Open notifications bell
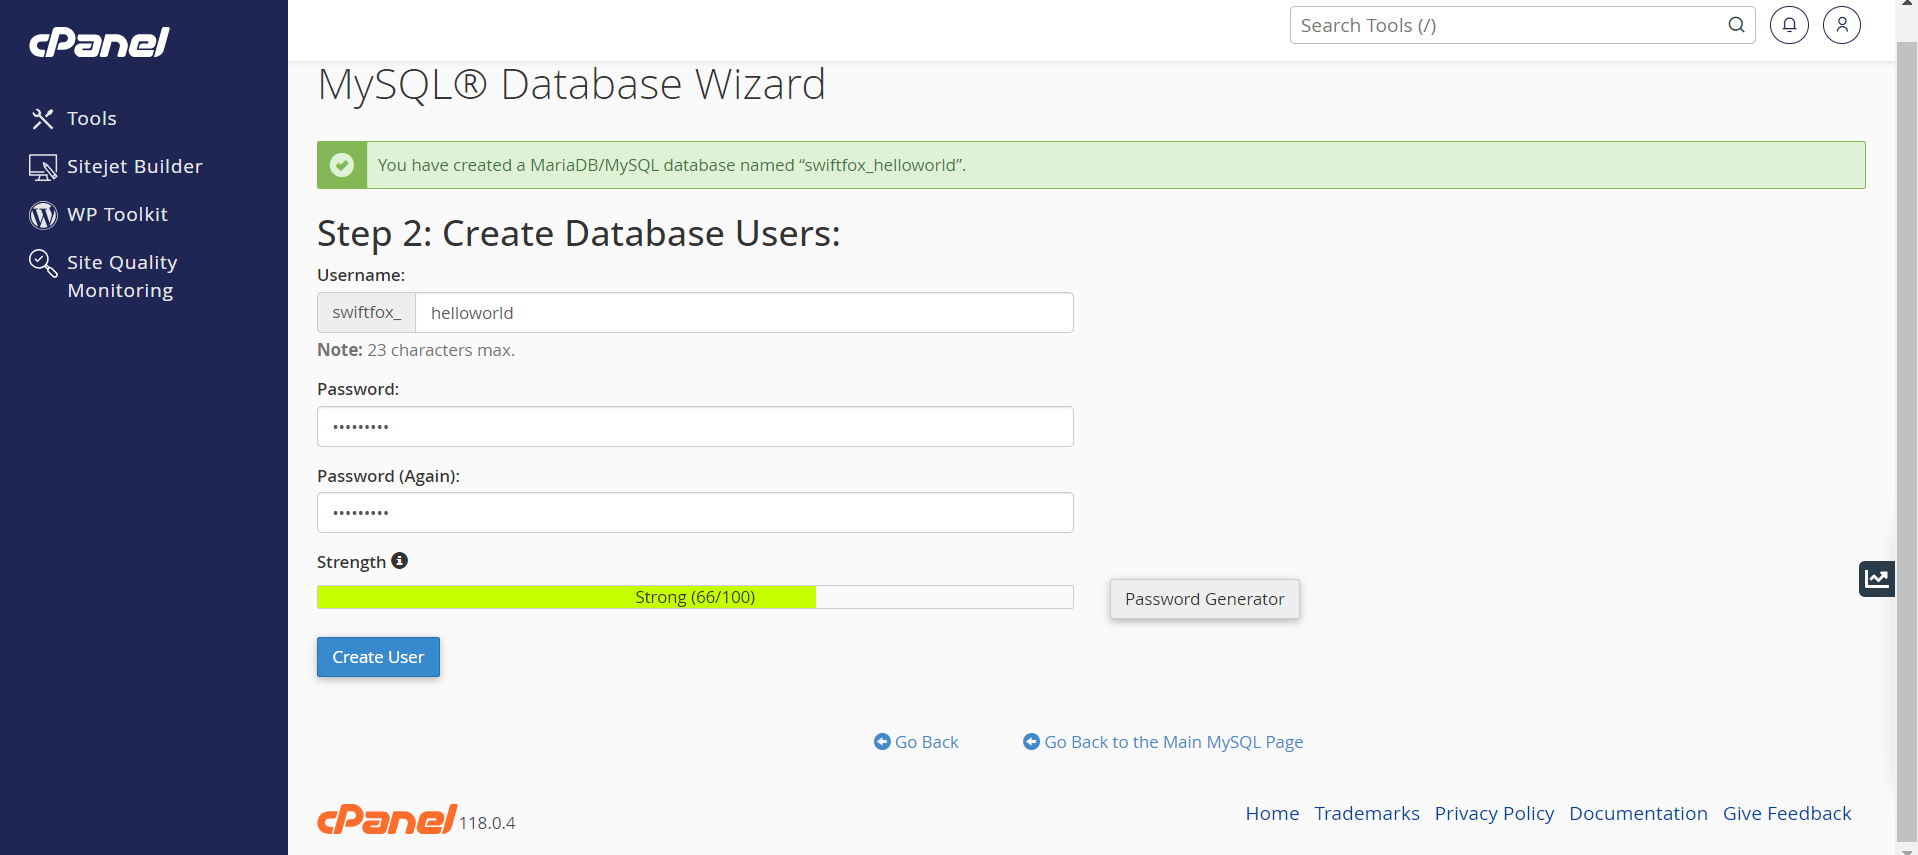1918x855 pixels. point(1789,25)
